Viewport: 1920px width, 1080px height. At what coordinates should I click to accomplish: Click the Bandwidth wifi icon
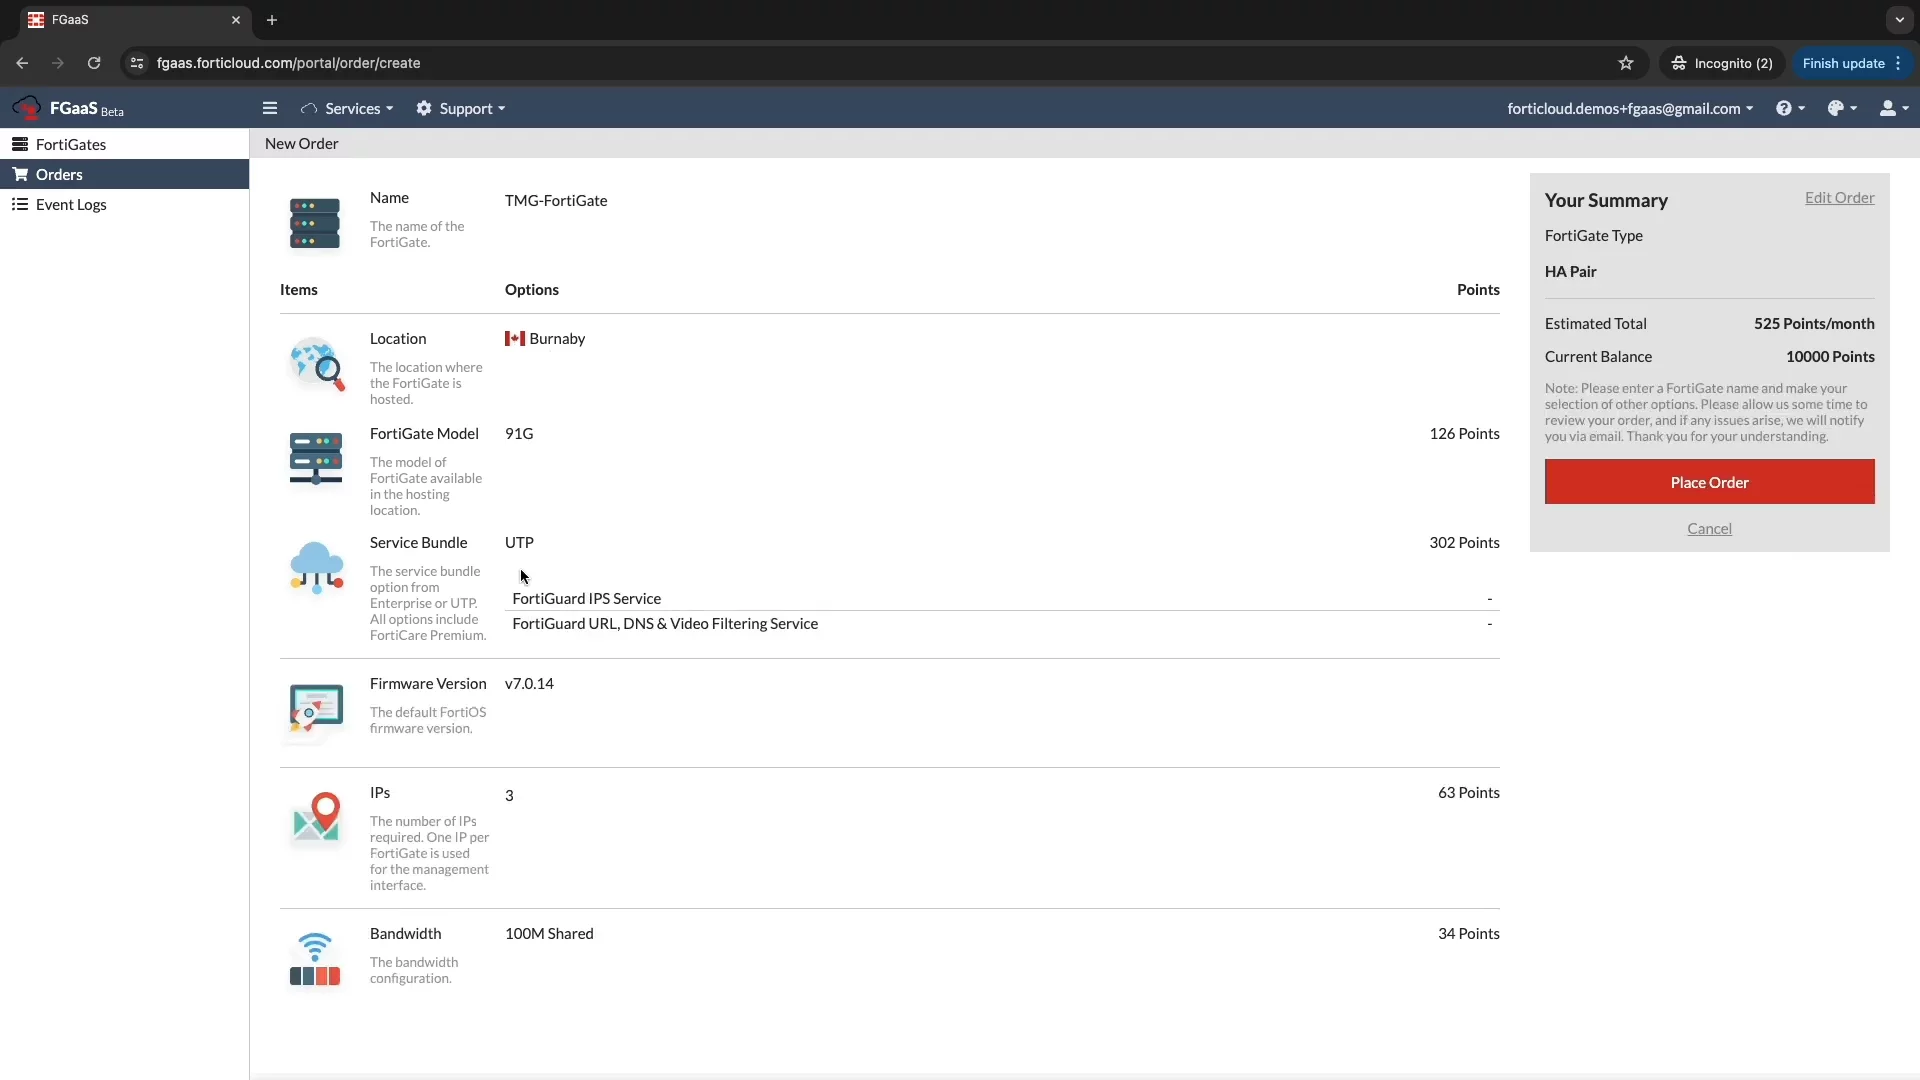[315, 959]
